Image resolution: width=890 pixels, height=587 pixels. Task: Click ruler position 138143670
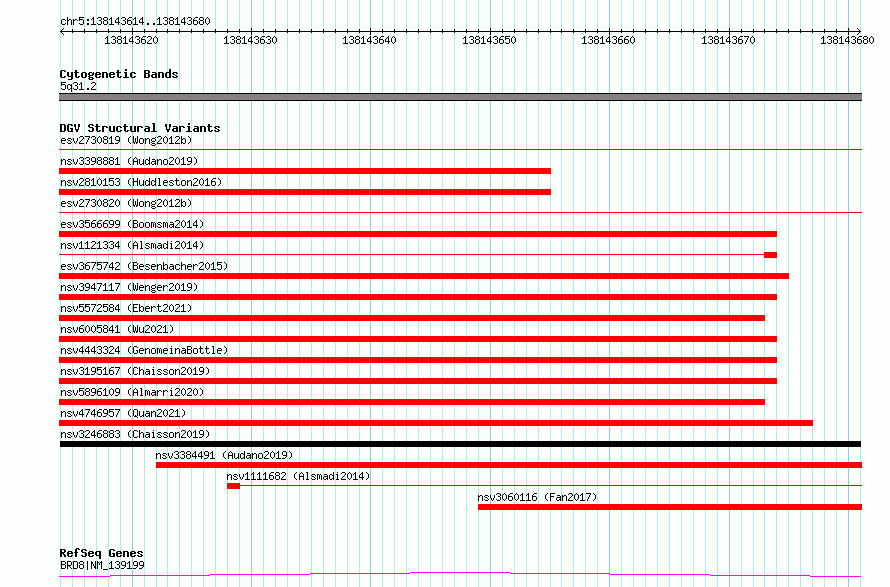(x=728, y=40)
